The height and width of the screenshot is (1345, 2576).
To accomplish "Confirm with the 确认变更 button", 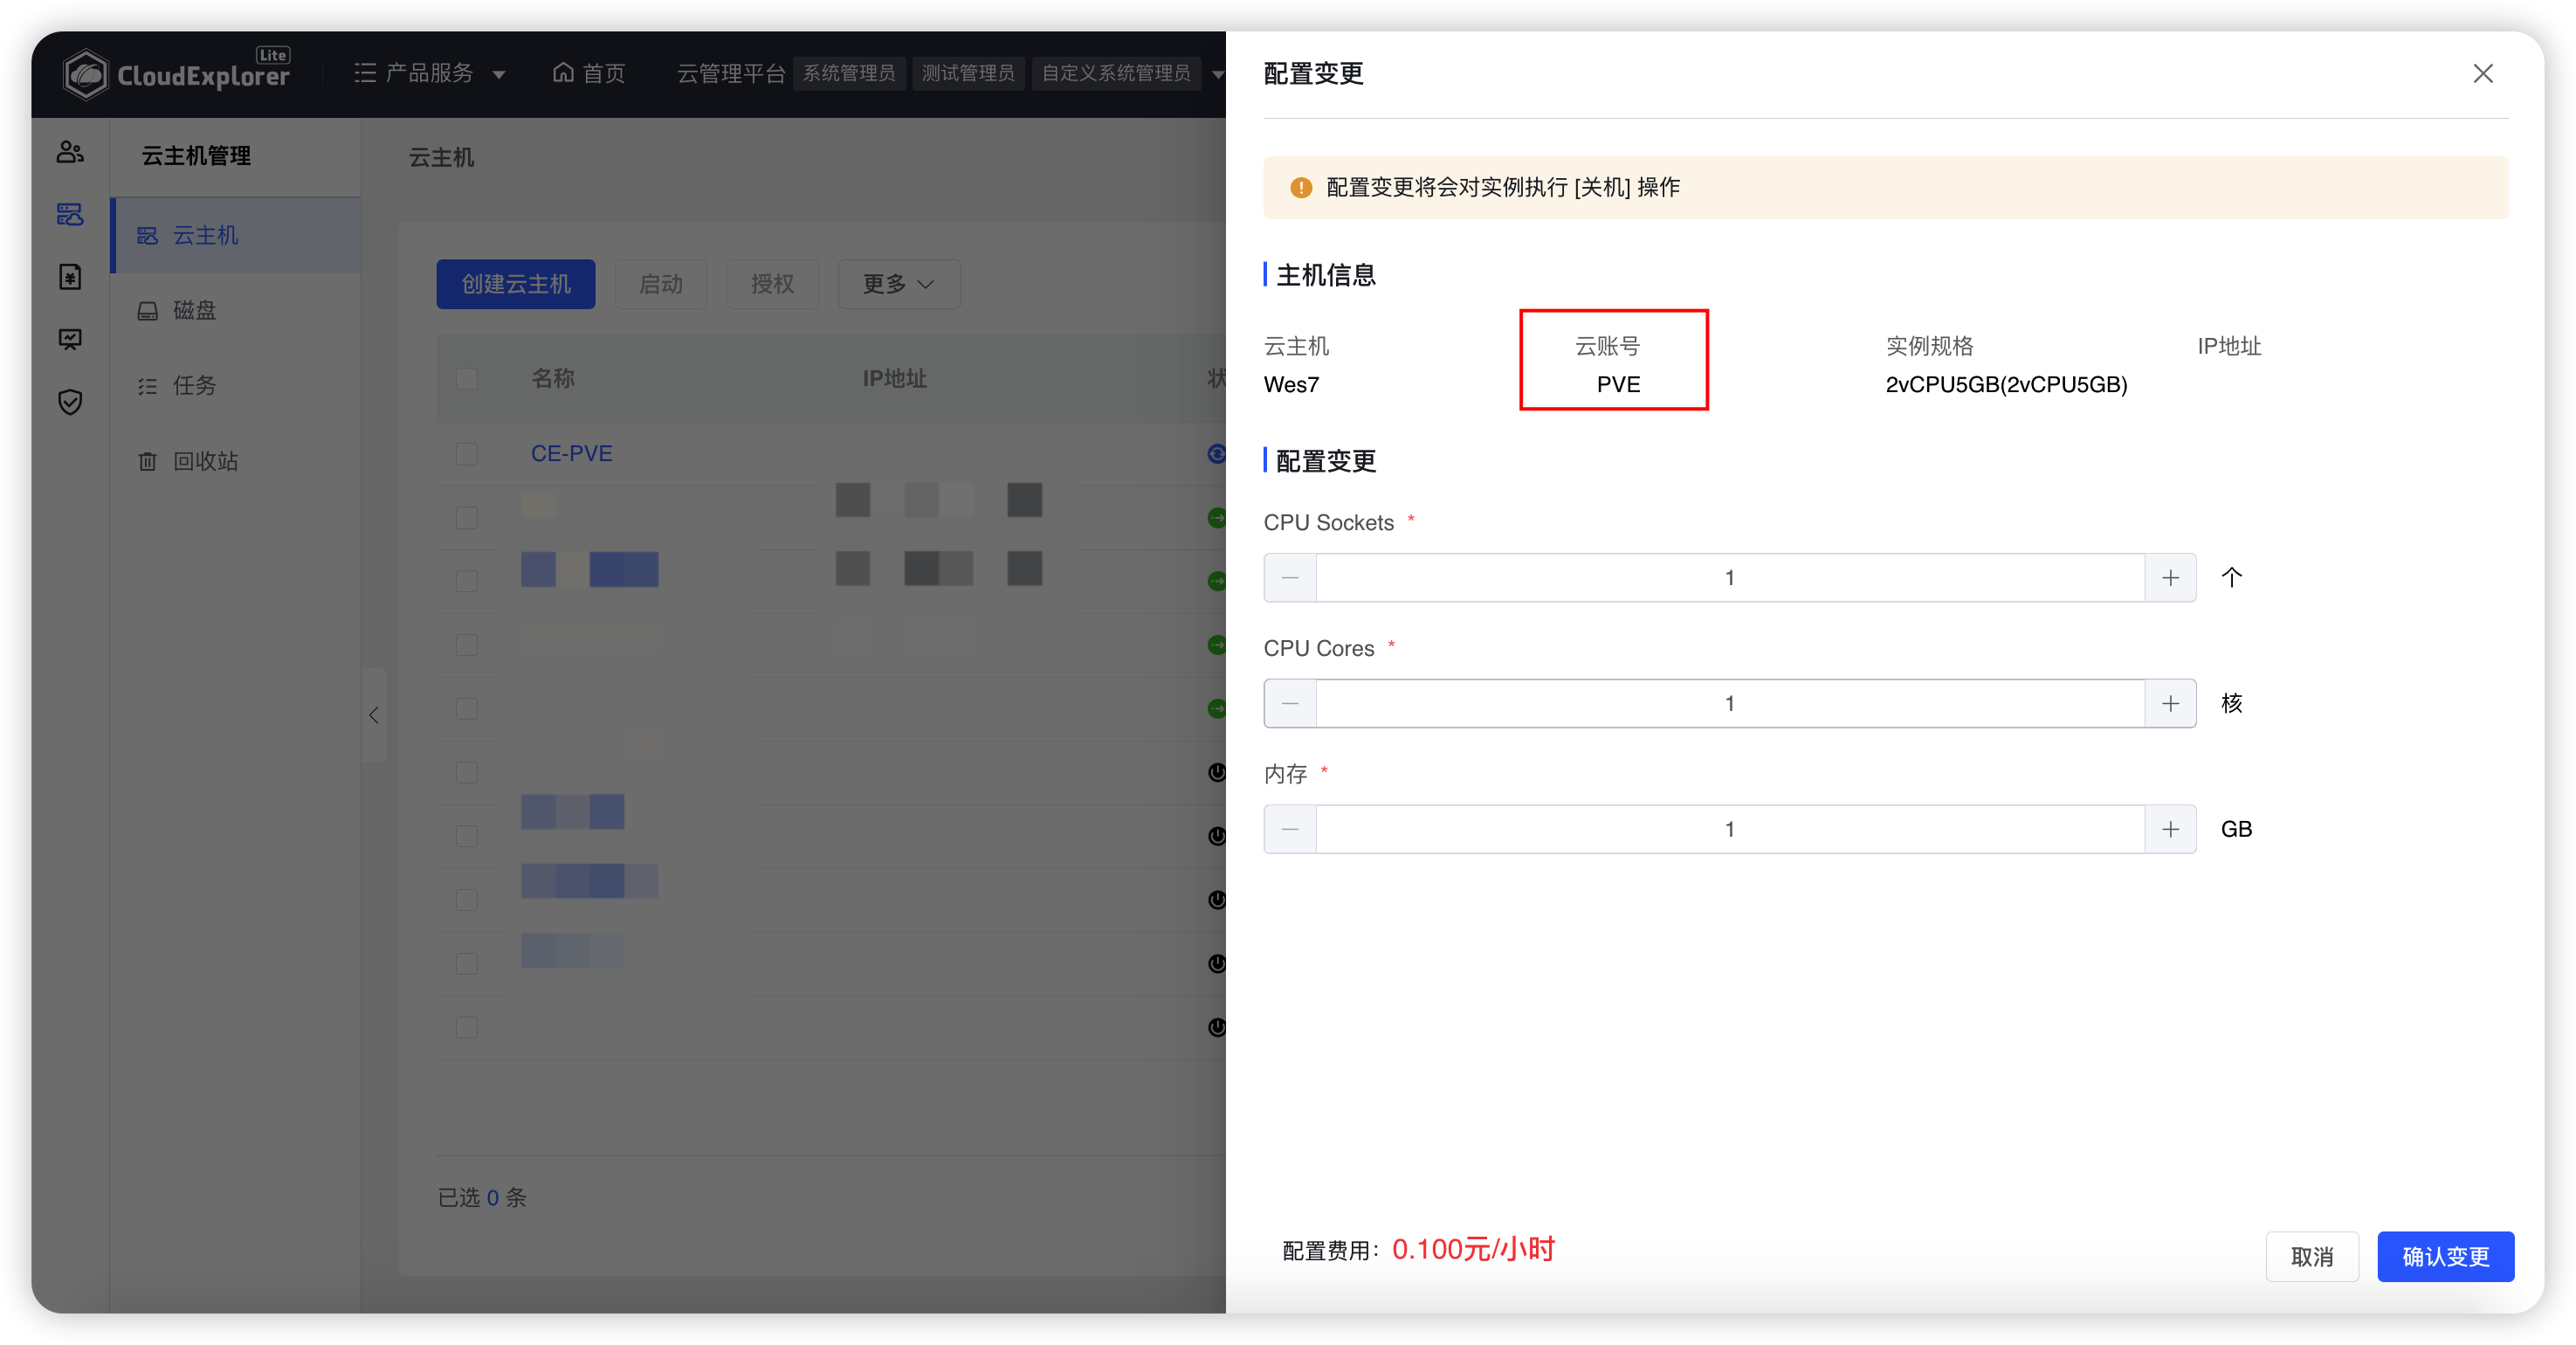I will tap(2446, 1257).
